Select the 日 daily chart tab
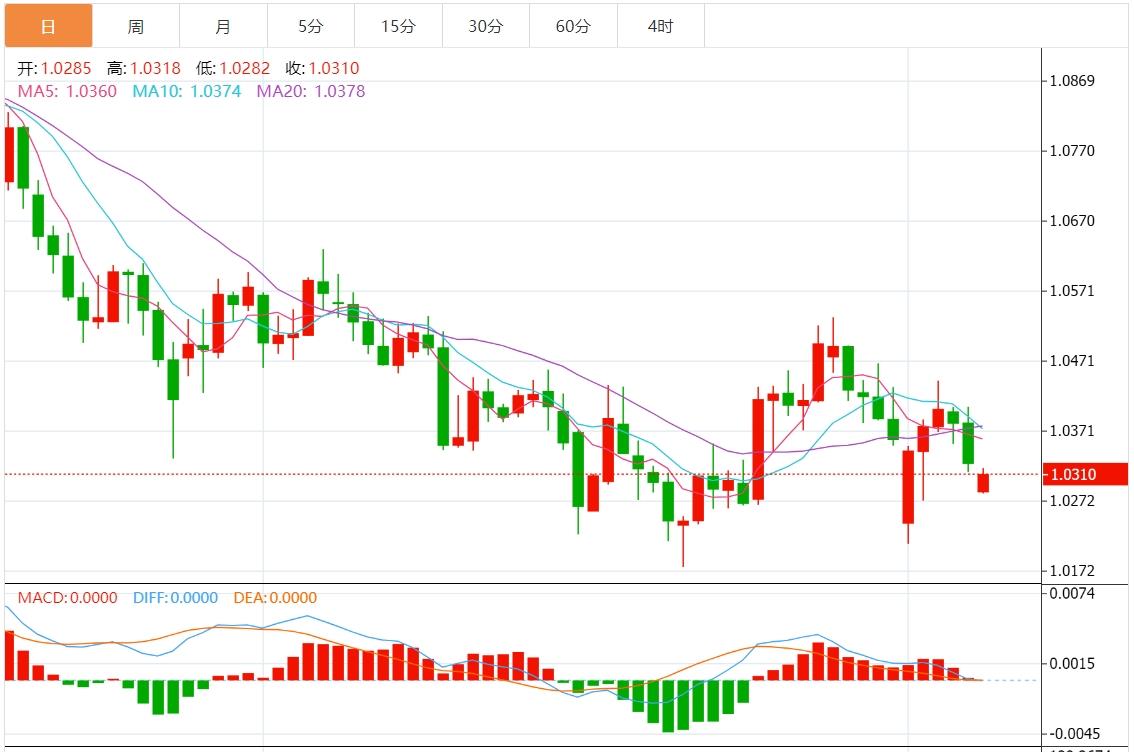The image size is (1134, 752). (x=48, y=26)
